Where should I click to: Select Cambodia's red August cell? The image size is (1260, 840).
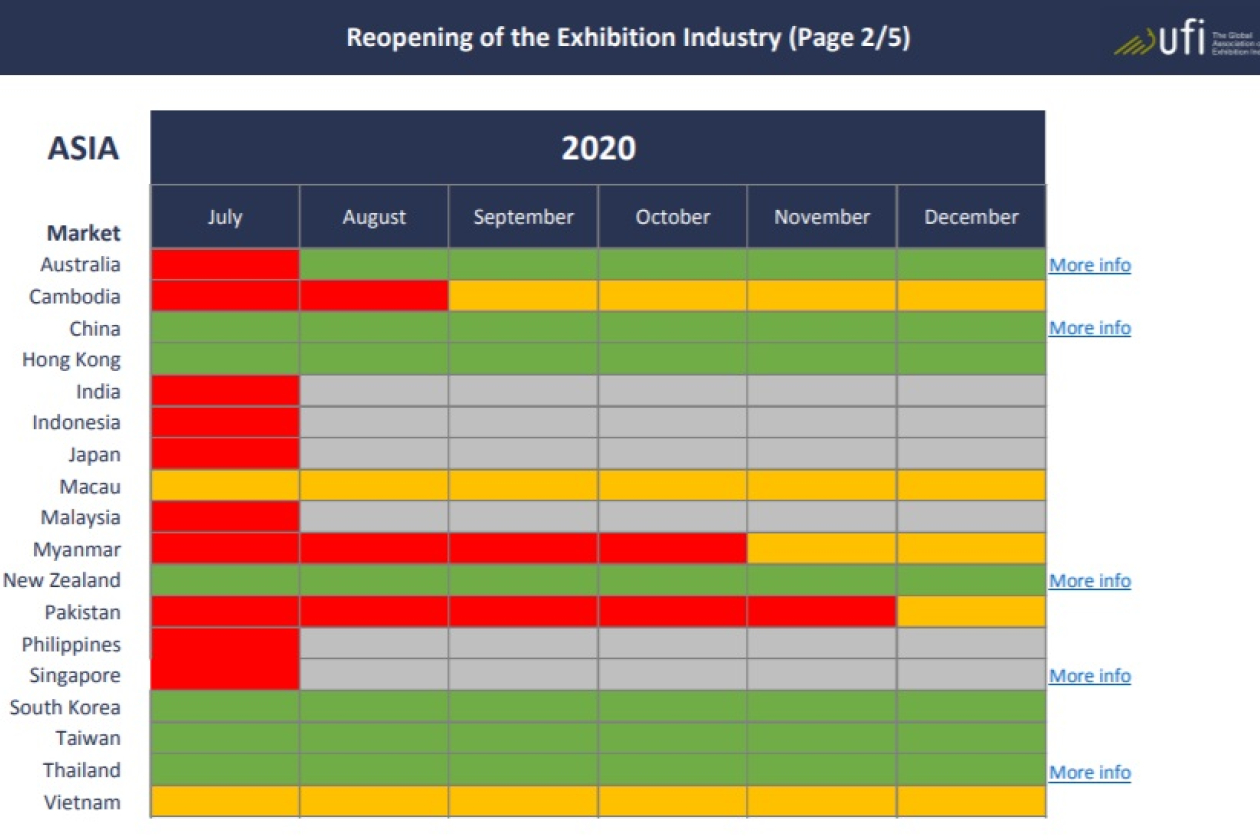[x=374, y=296]
